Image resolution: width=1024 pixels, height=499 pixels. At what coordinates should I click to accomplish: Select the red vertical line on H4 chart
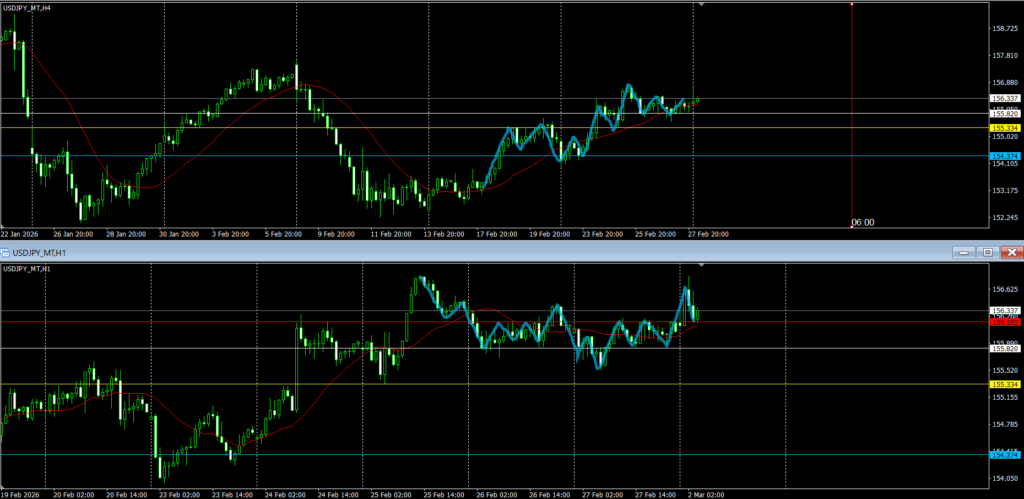coord(850,120)
